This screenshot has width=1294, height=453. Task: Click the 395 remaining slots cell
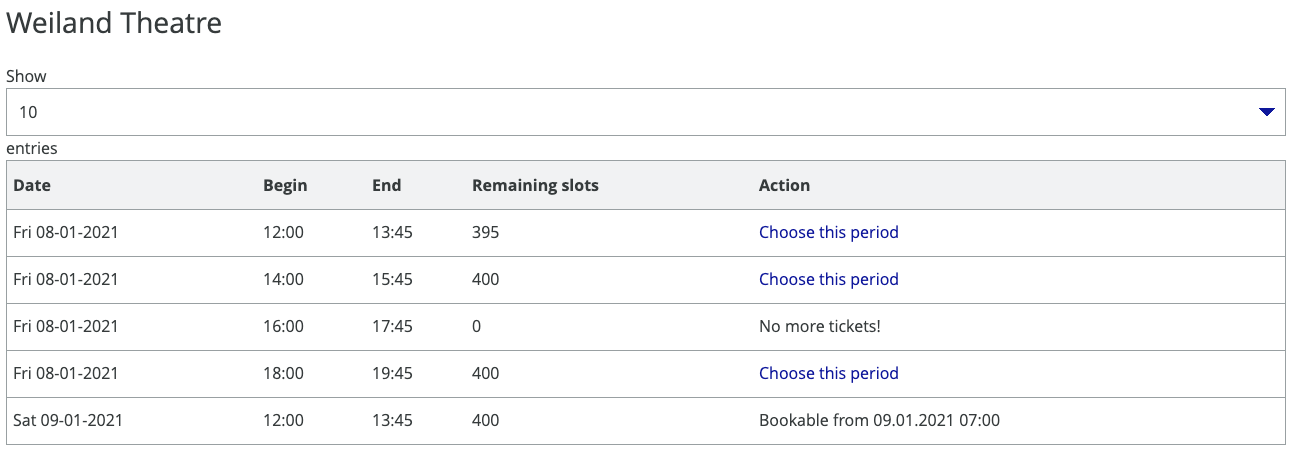[485, 232]
